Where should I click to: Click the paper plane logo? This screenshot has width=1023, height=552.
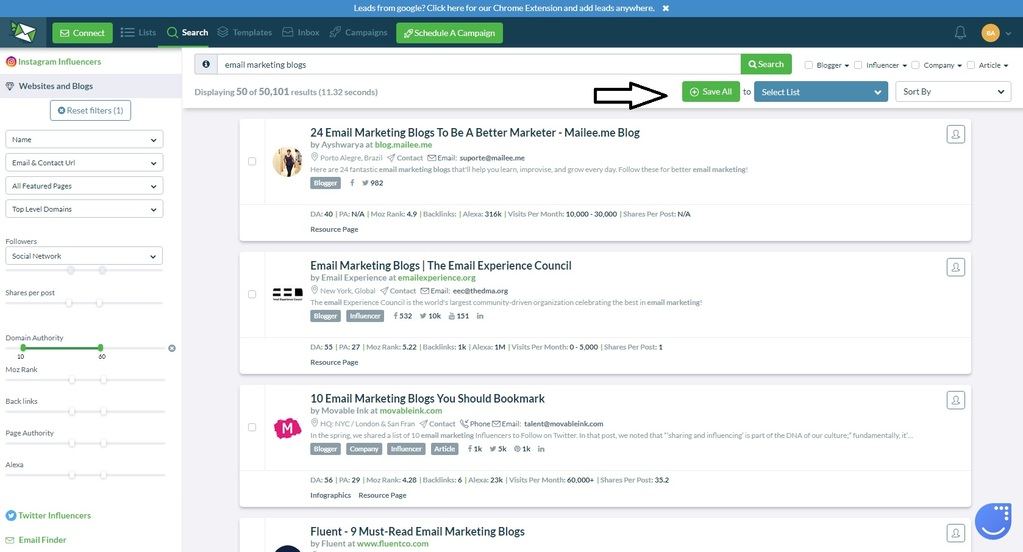[23, 33]
